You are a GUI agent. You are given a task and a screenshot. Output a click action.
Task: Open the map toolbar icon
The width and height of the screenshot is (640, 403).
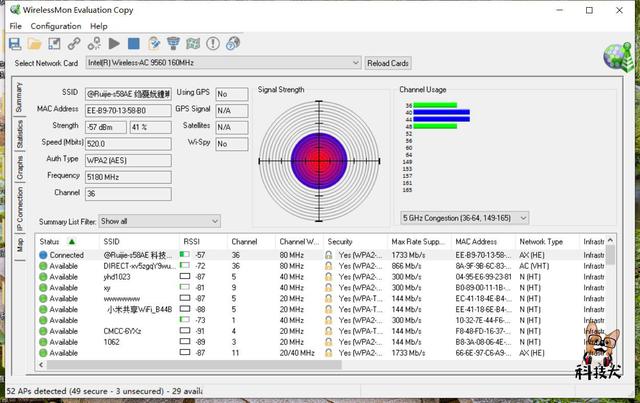coord(193,44)
